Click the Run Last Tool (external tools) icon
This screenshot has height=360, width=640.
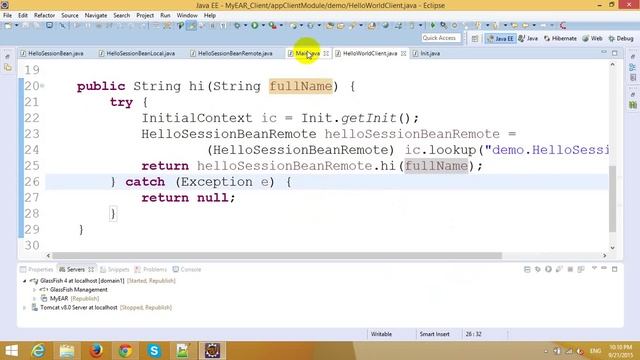(x=273, y=26)
